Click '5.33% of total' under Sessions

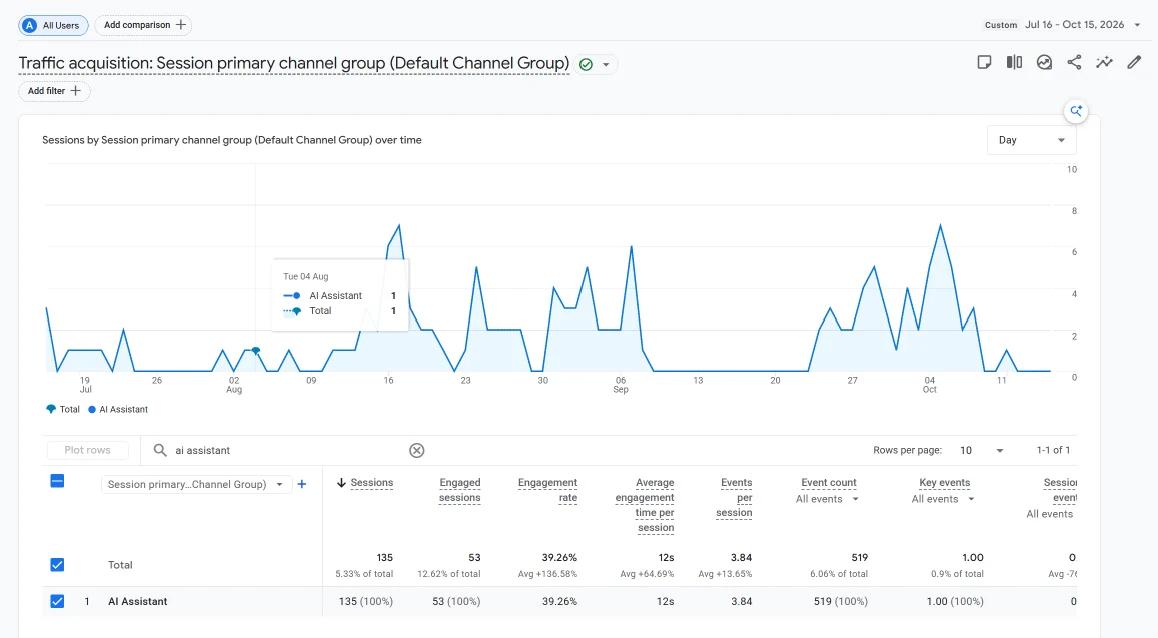click(x=364, y=574)
